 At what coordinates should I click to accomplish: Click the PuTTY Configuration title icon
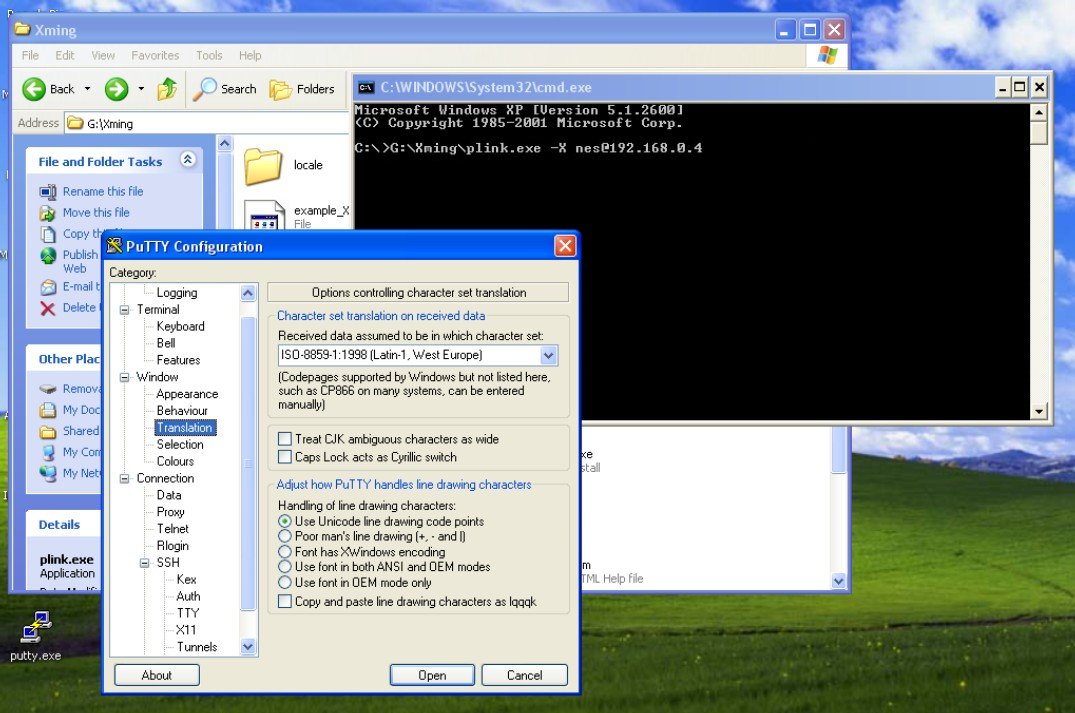pos(114,245)
